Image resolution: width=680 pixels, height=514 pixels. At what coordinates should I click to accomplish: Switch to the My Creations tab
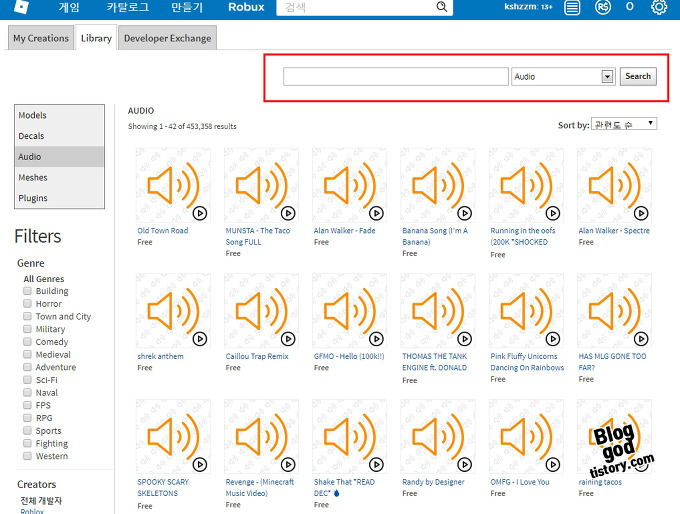(41, 38)
